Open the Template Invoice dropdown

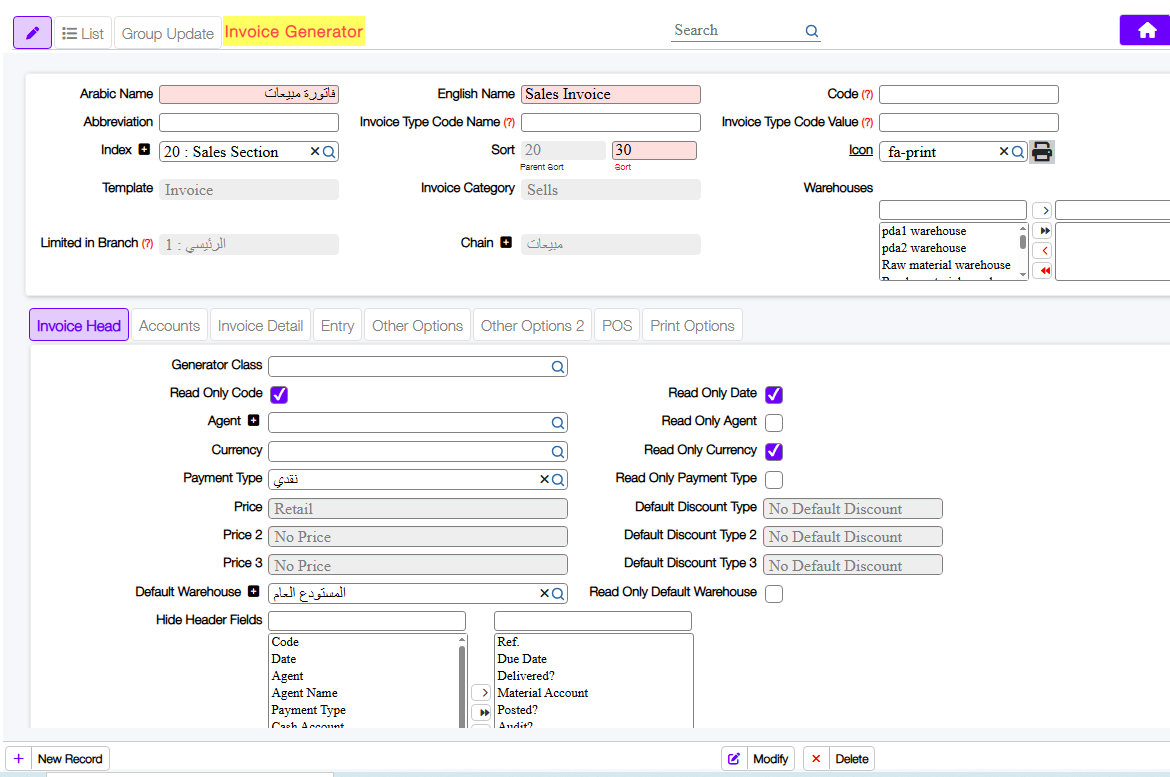pyautogui.click(x=249, y=190)
